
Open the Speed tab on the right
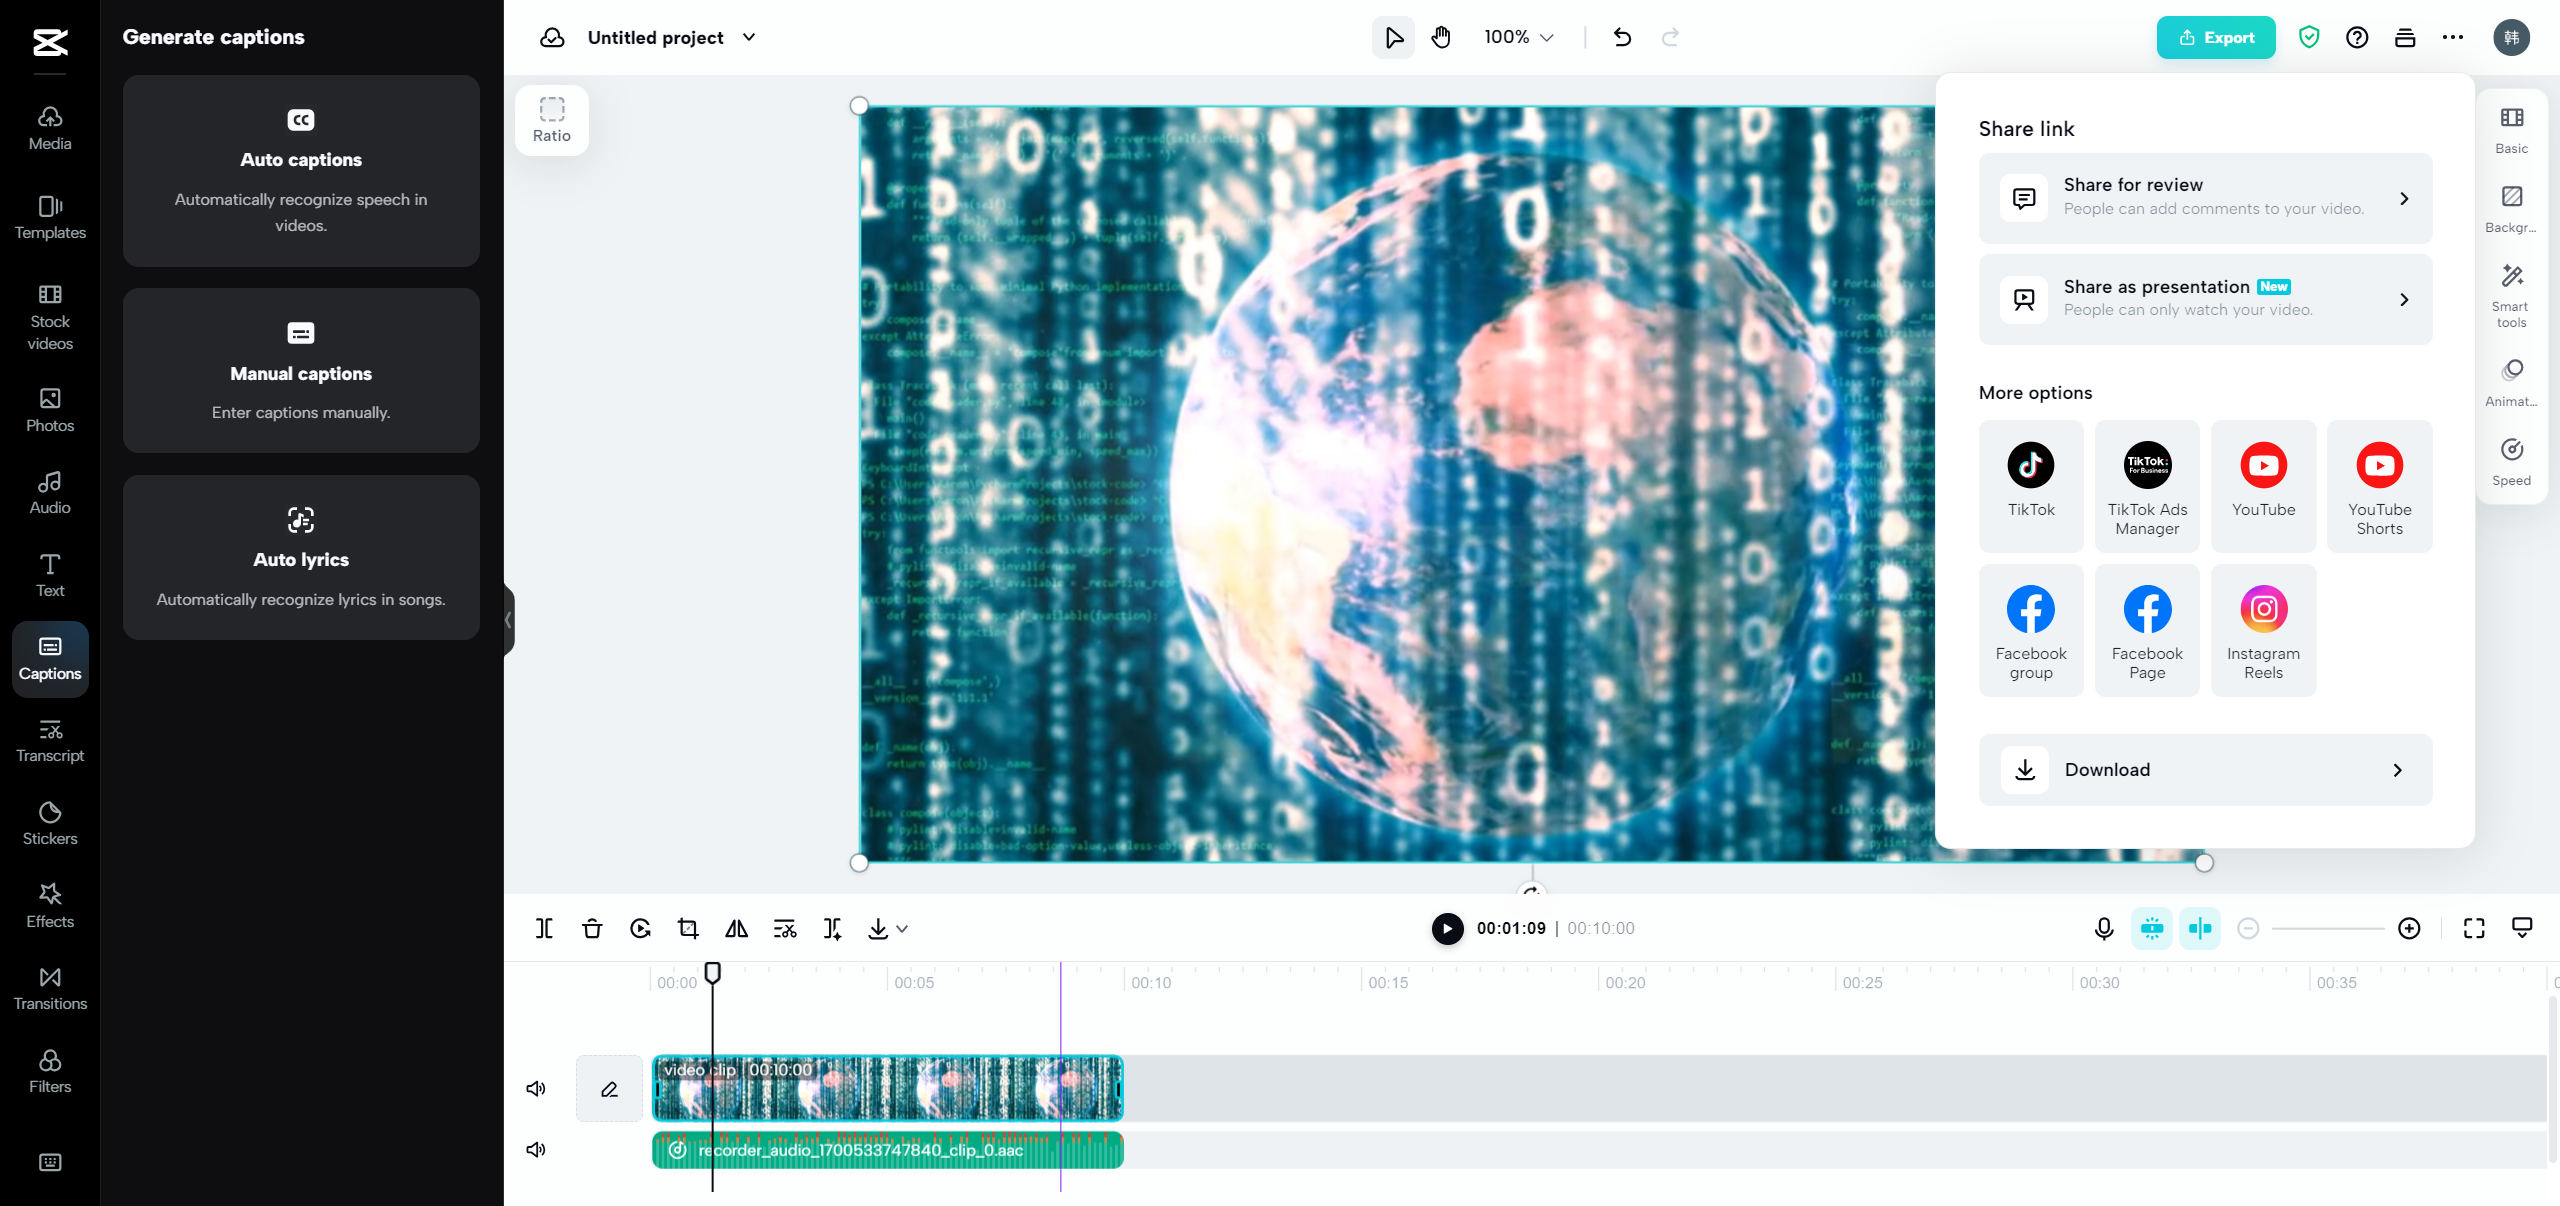click(x=2511, y=461)
